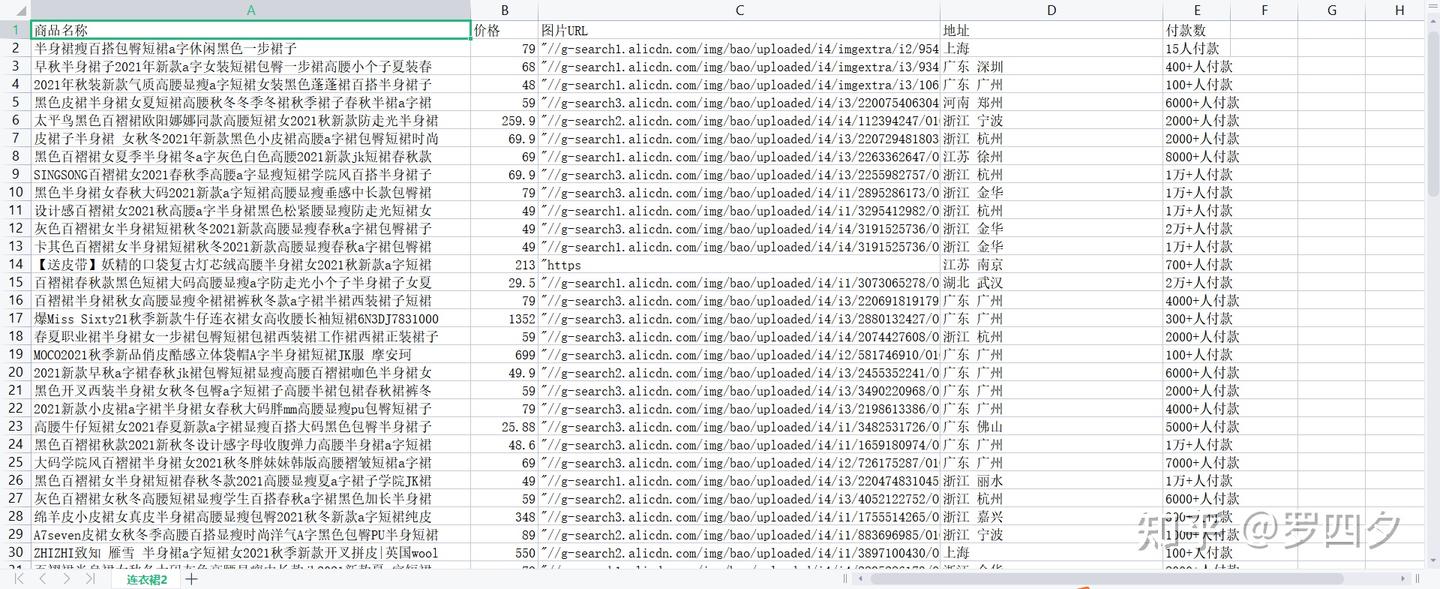Go to next sheet arrow
The image size is (1440, 589).
pyautogui.click(x=66, y=578)
